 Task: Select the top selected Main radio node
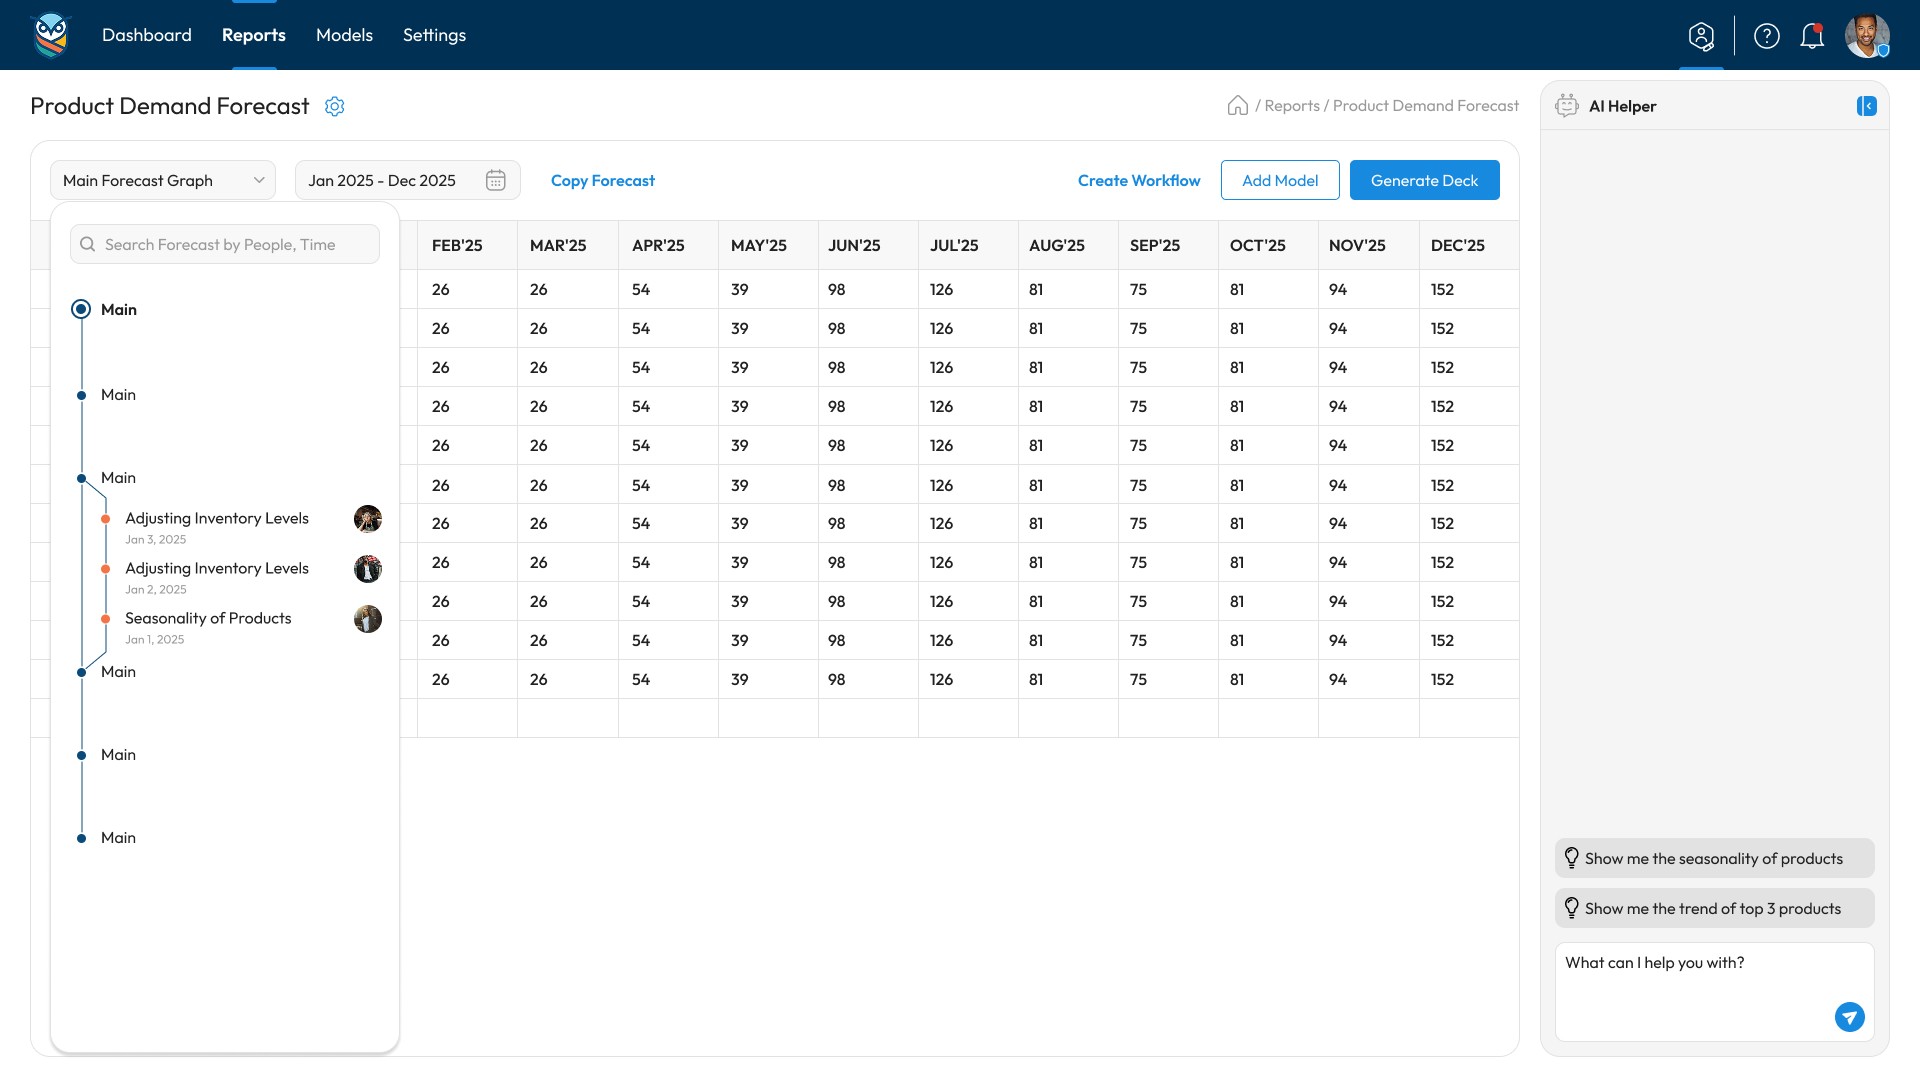[x=81, y=309]
